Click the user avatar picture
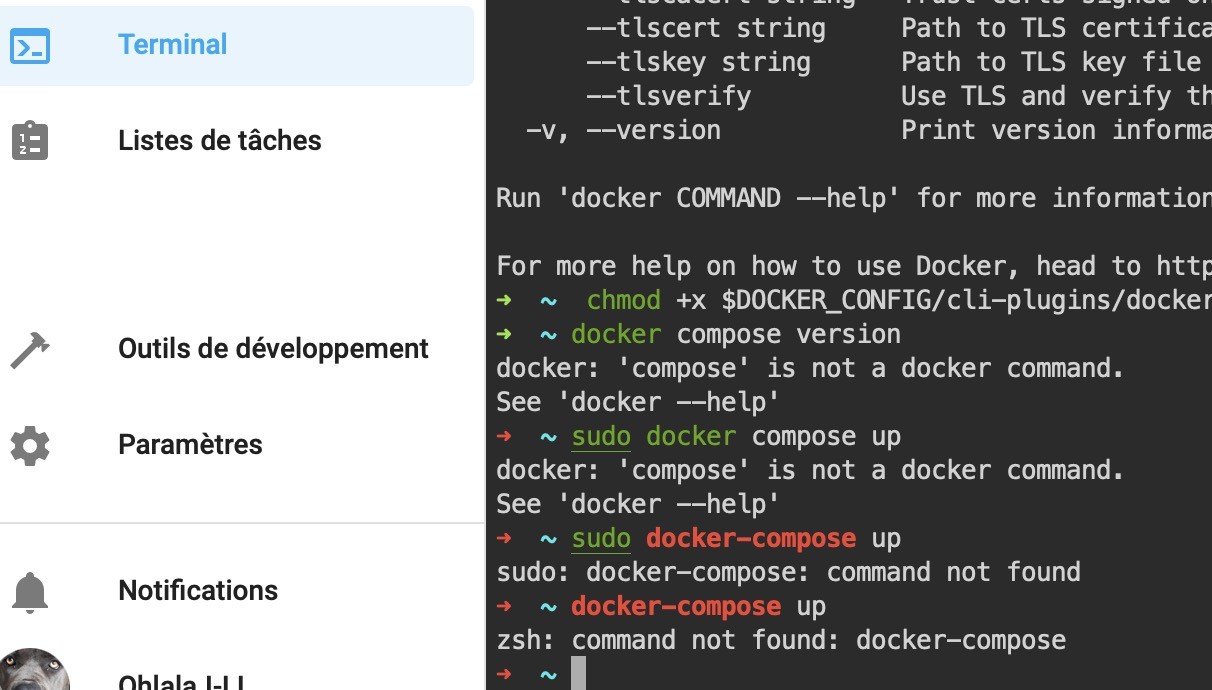The height and width of the screenshot is (690, 1212). [35, 669]
